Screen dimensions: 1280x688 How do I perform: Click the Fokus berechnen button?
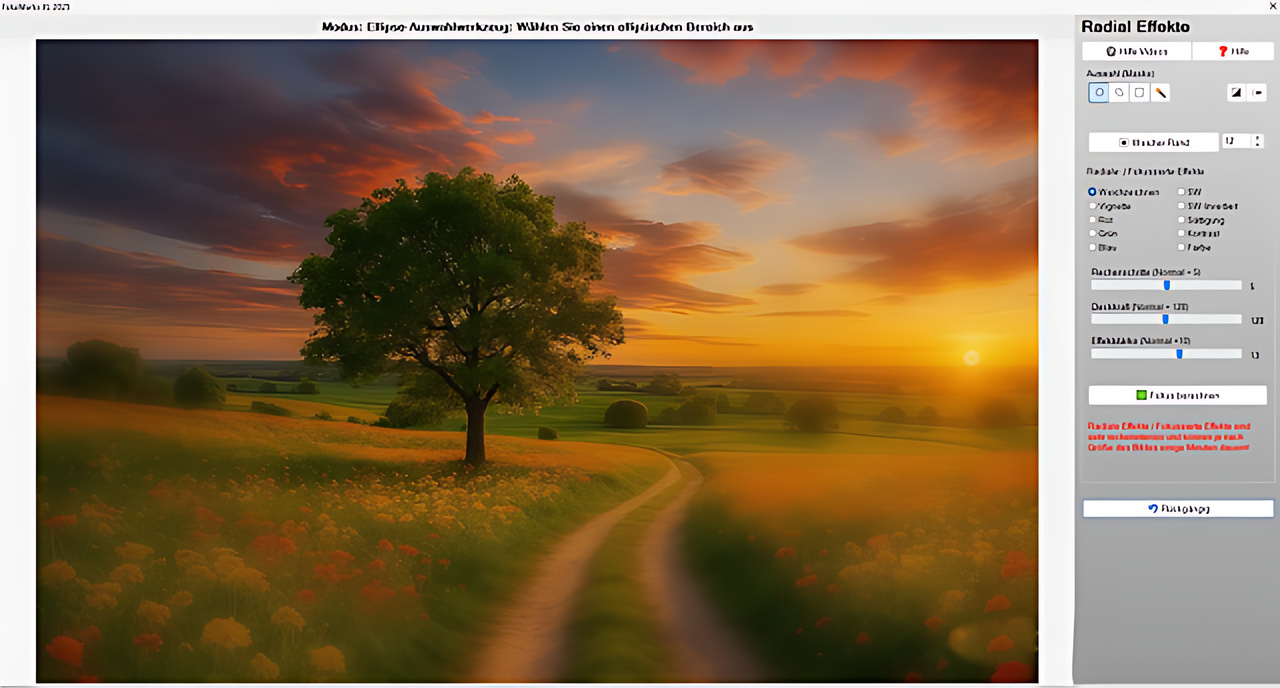1177,395
